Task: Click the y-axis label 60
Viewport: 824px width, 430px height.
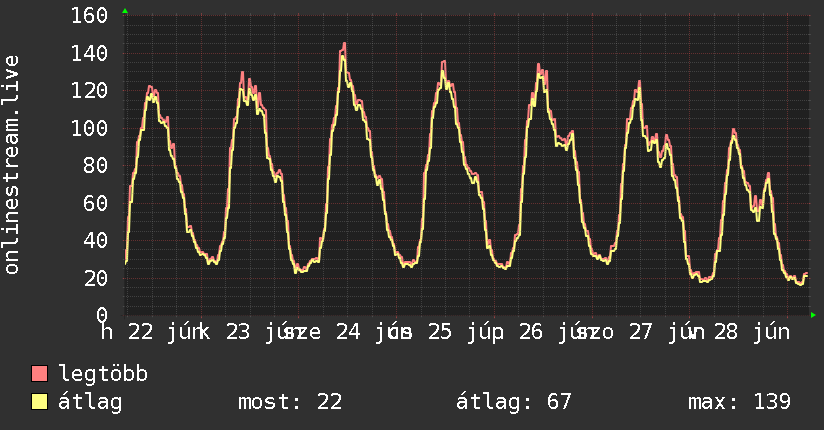Action: 96,203
